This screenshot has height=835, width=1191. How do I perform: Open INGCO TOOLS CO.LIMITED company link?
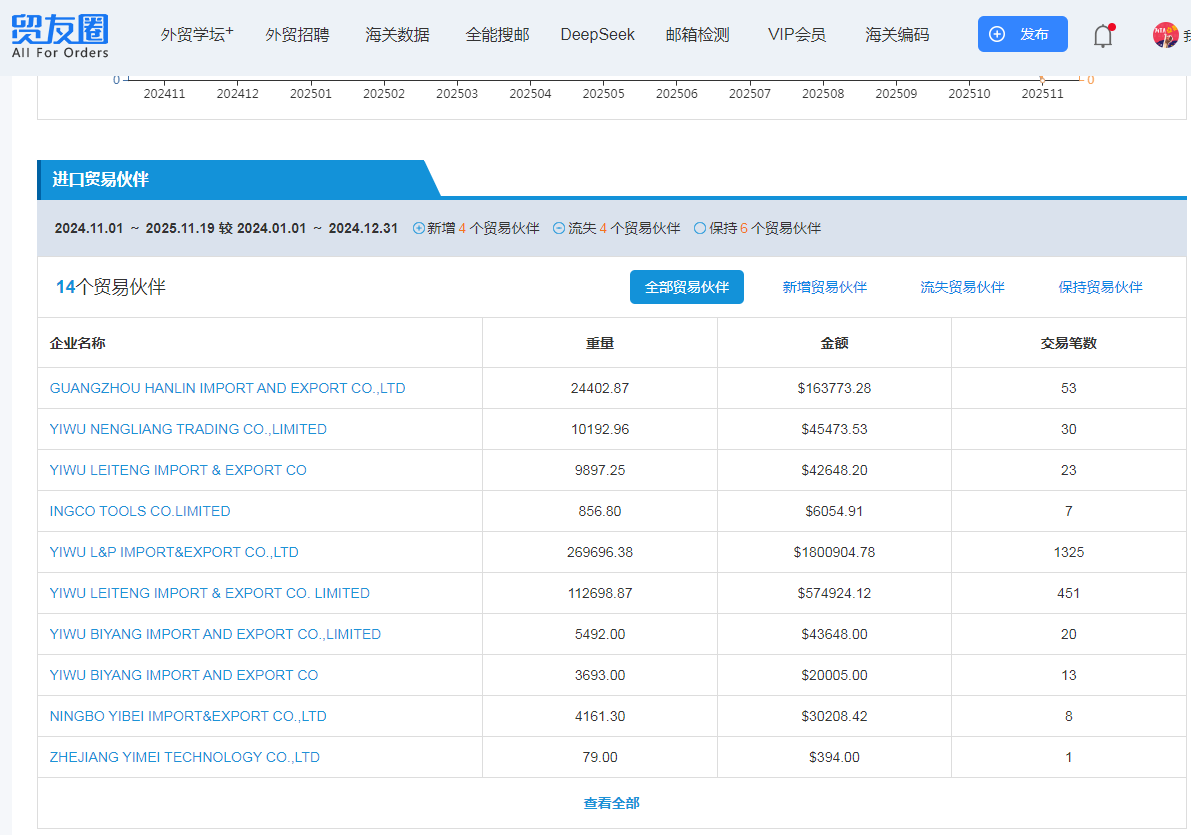tap(140, 511)
